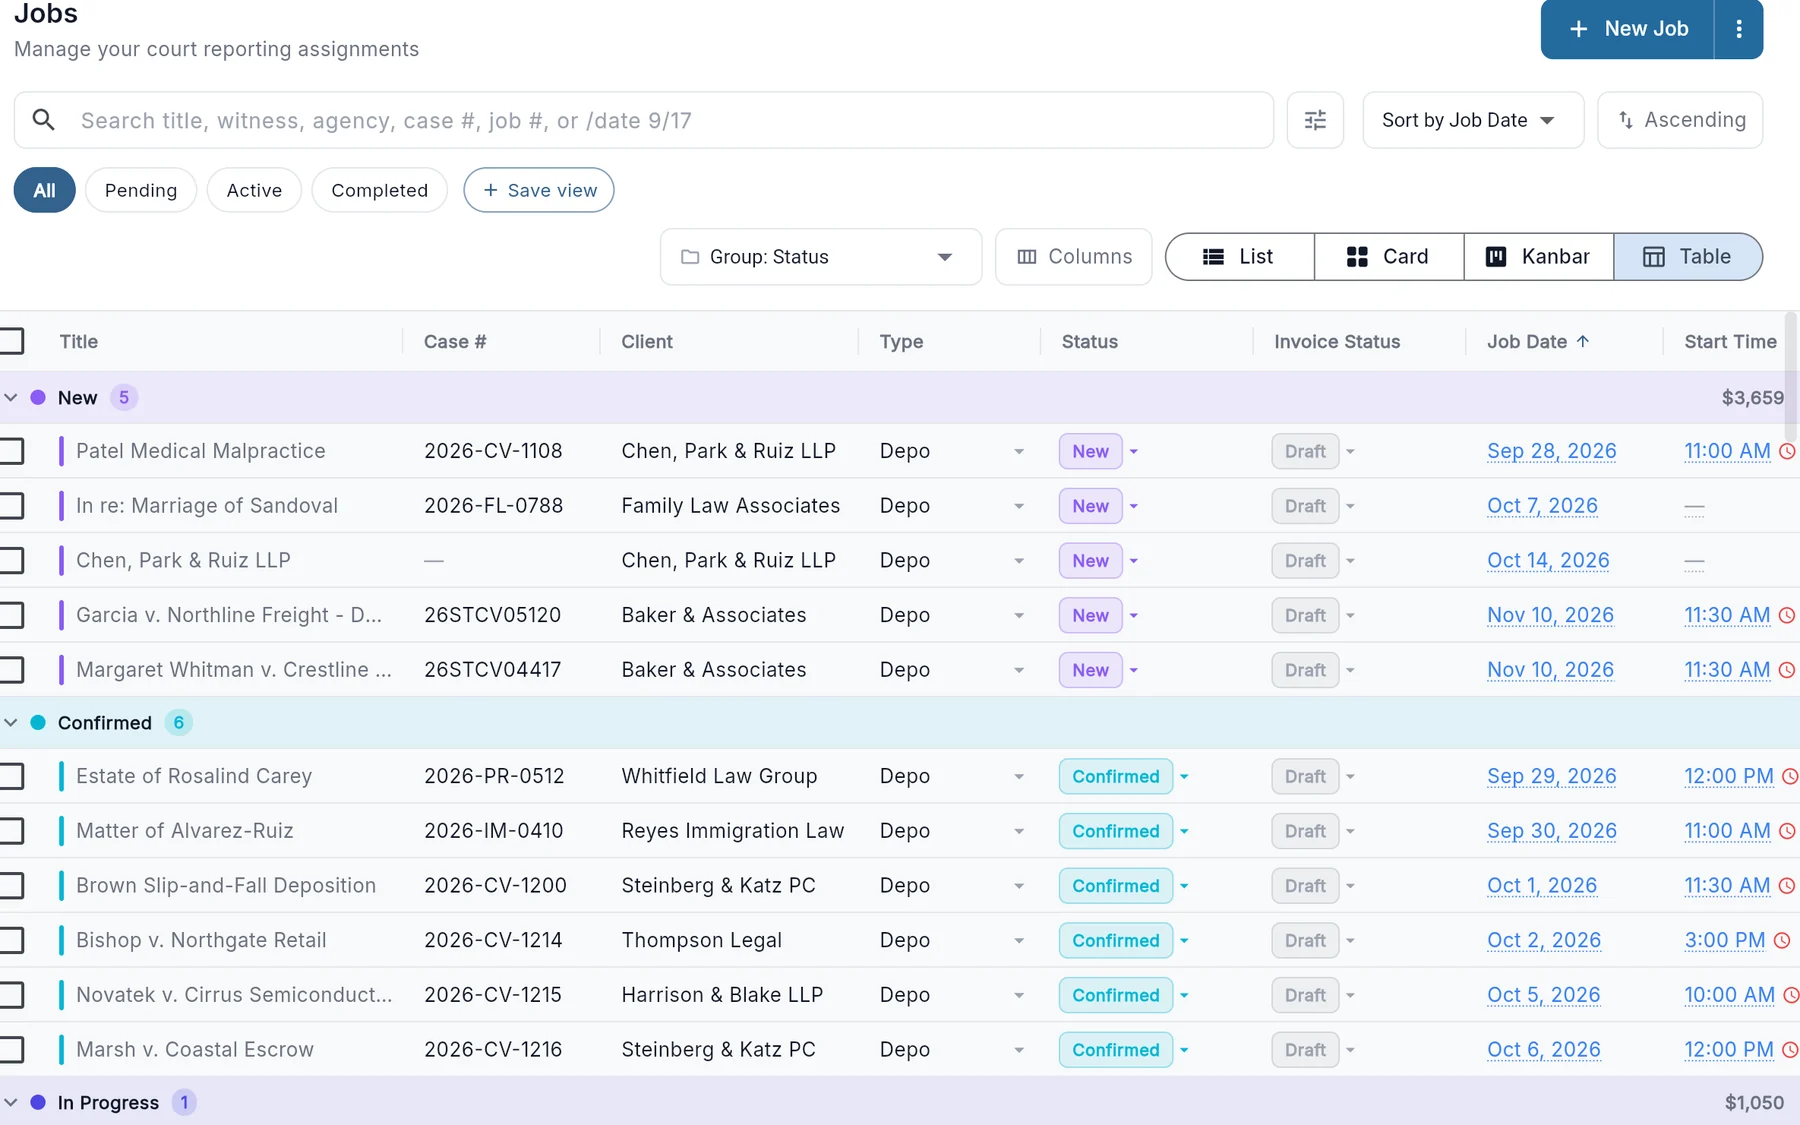Filter by Active jobs

[x=254, y=190]
